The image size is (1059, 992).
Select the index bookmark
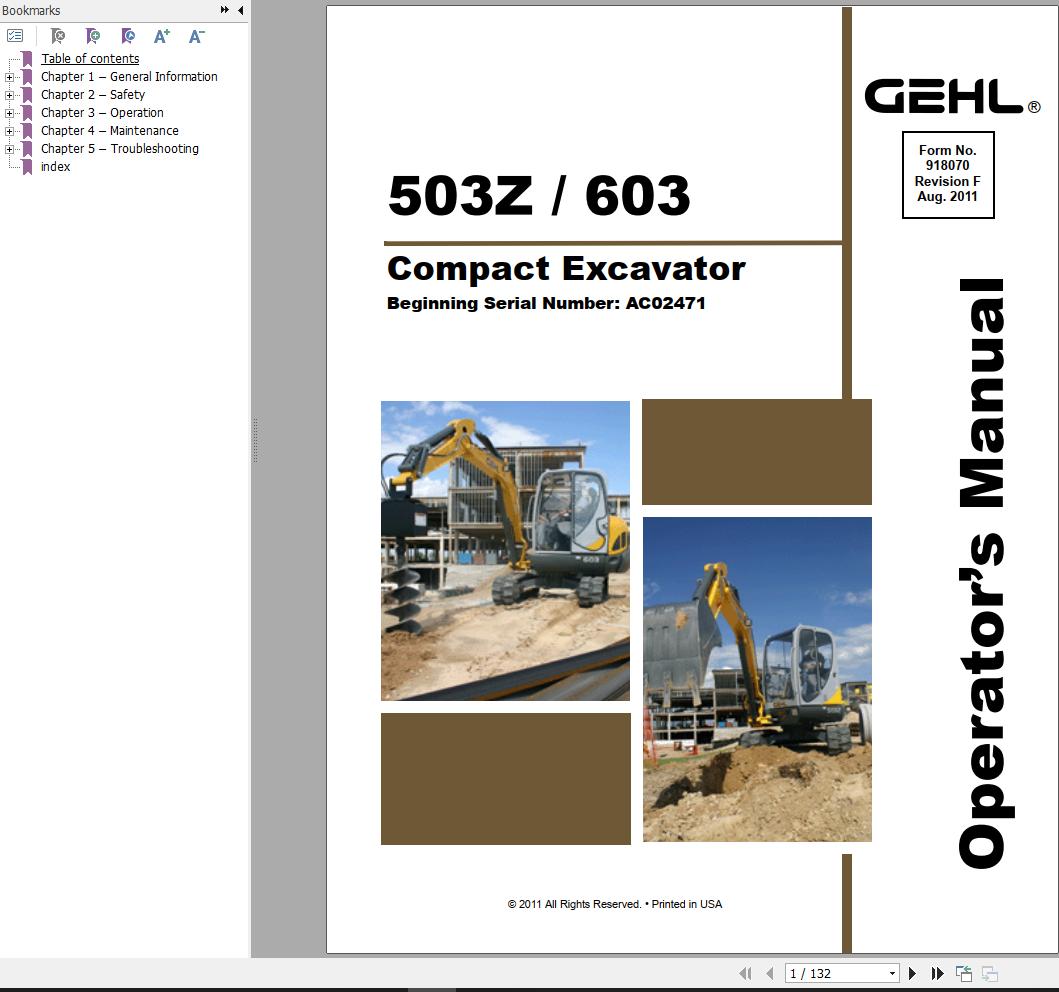[x=56, y=166]
